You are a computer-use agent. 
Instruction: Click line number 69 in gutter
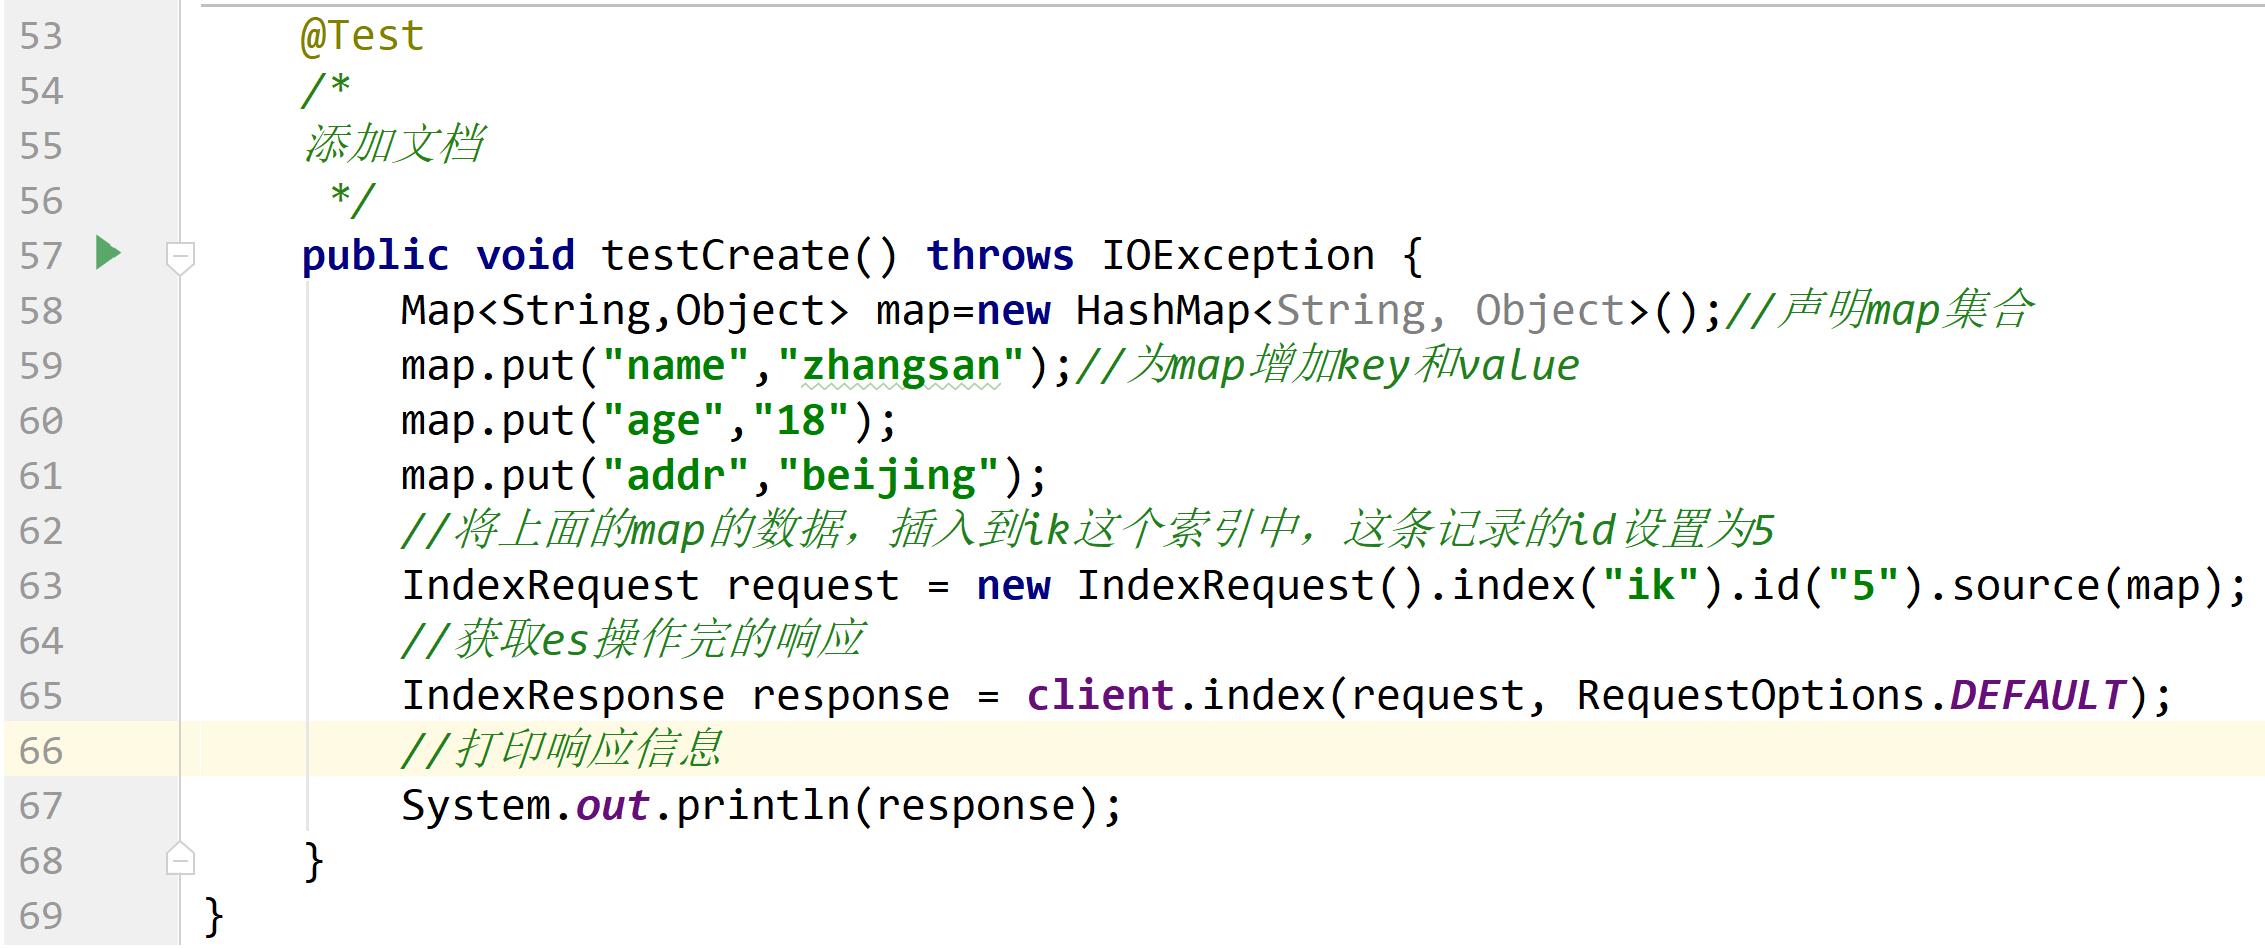point(41,917)
